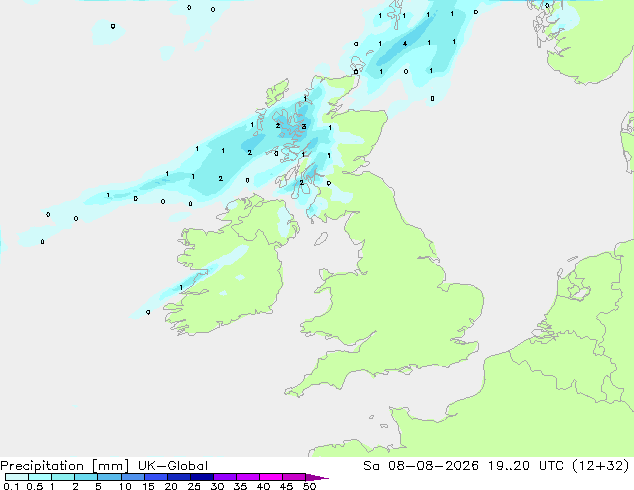Click the '0.1' legend scale label

pyautogui.click(x=11, y=486)
